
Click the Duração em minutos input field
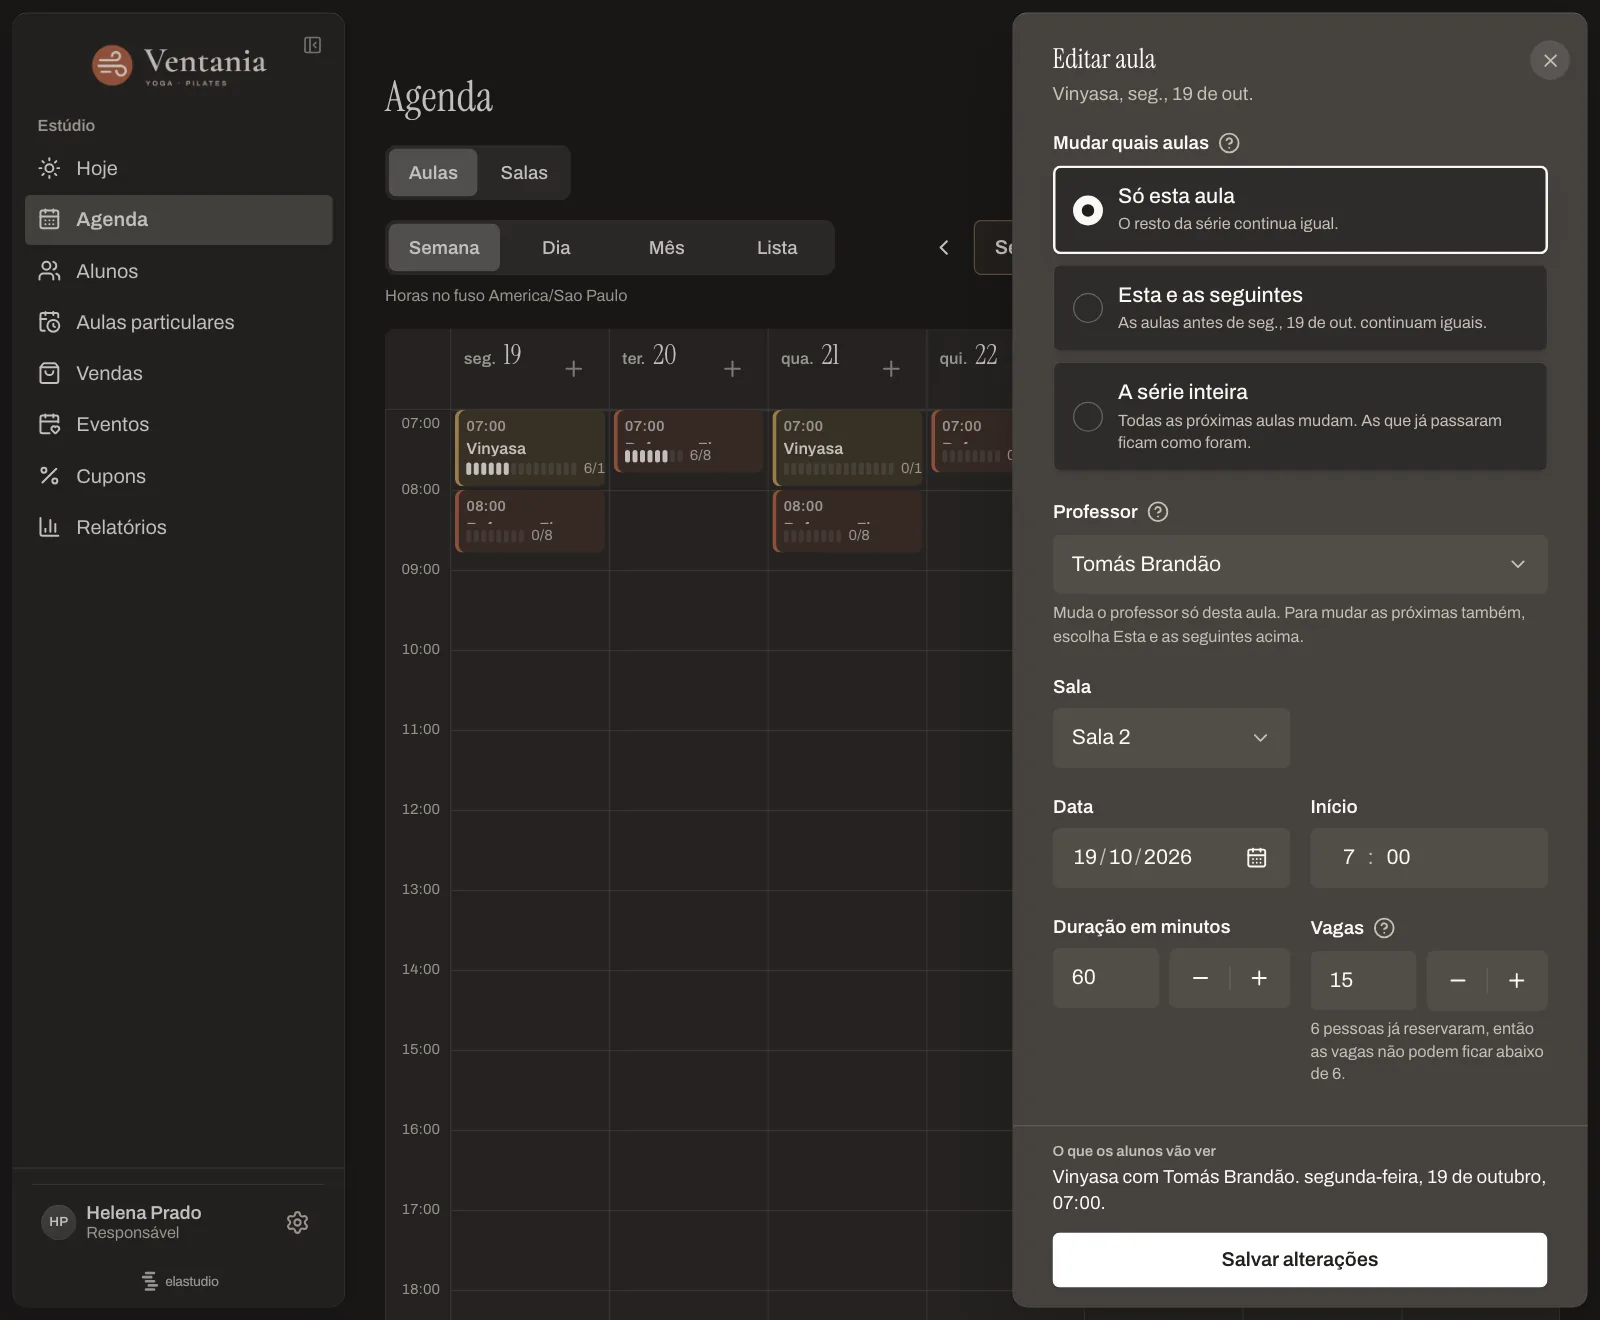click(x=1106, y=978)
